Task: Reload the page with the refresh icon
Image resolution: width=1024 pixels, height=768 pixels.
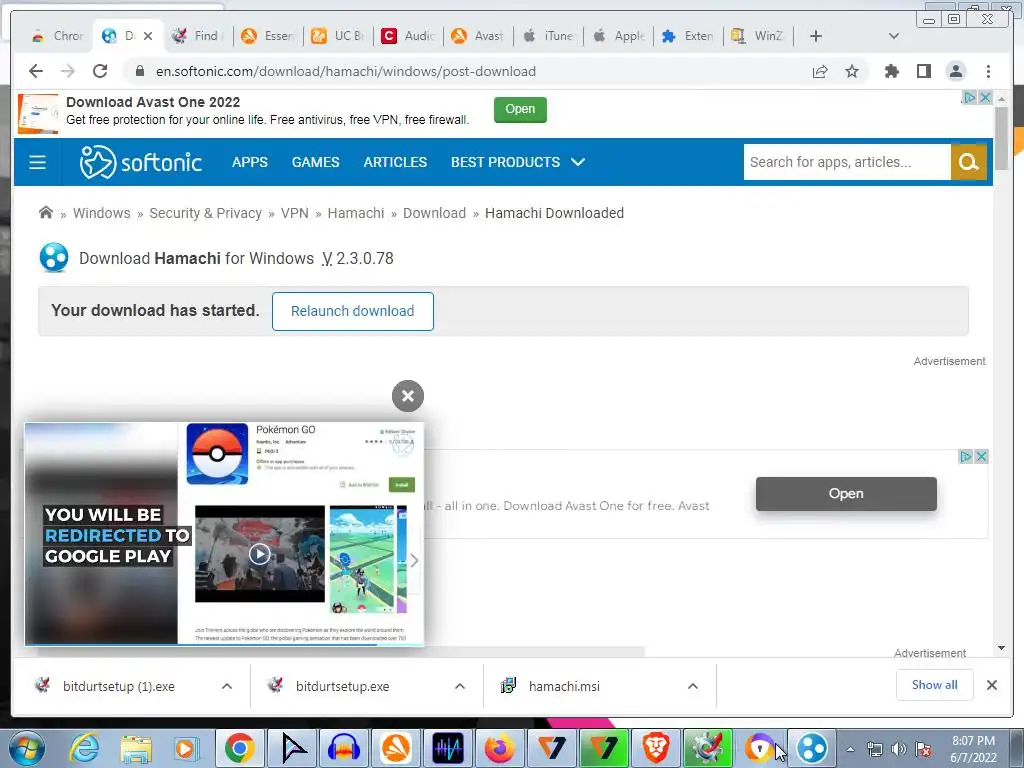Action: (100, 71)
